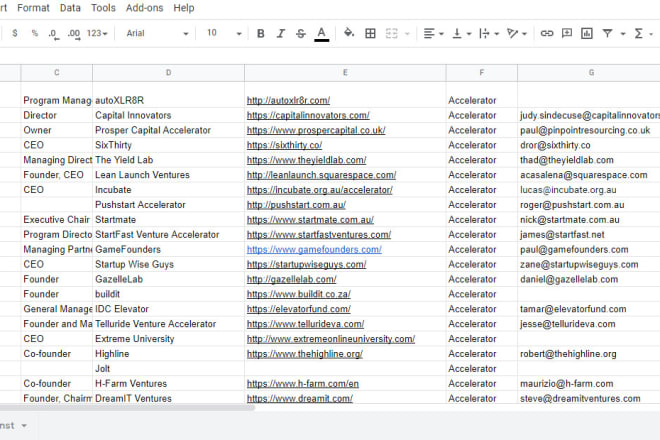660x440 pixels.
Task: Open the cell borders tool
Action: pos(370,33)
